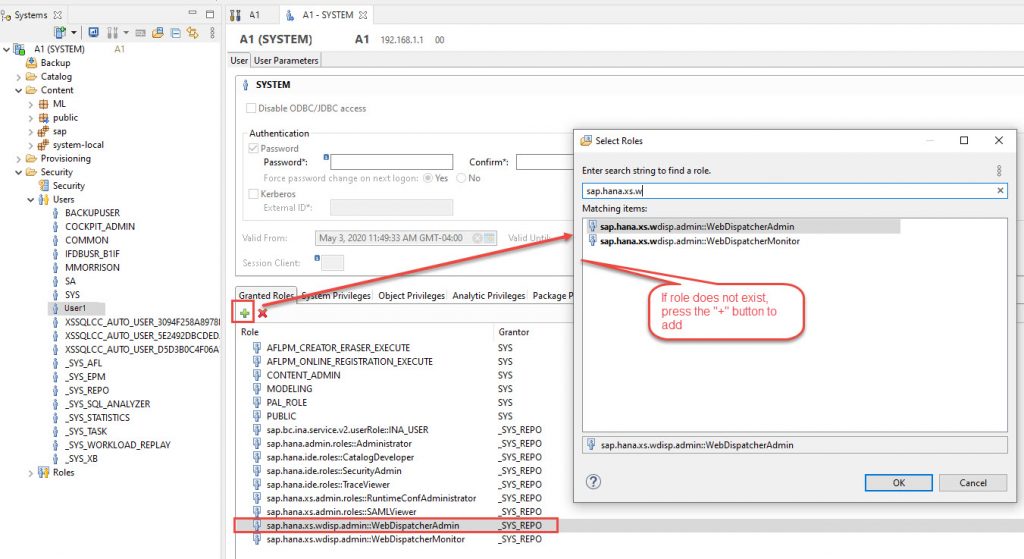The height and width of the screenshot is (559, 1024).
Task: Enable the Kerberos authentication checkbox
Action: (253, 194)
